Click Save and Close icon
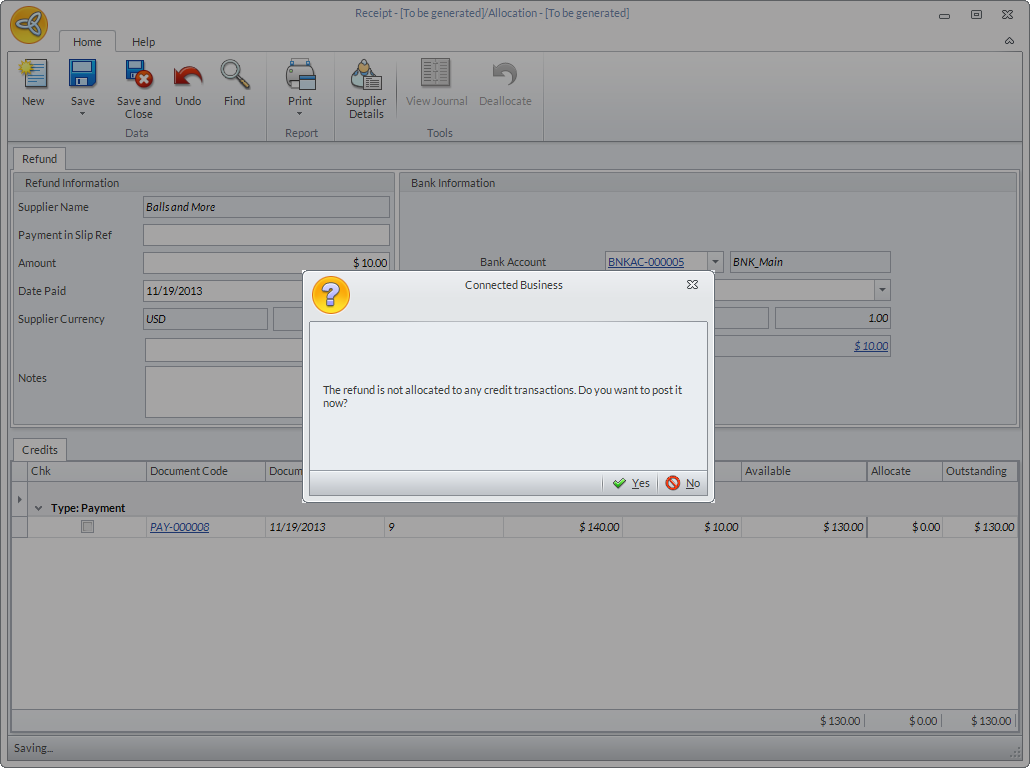This screenshot has height=768, width=1030. click(x=138, y=75)
